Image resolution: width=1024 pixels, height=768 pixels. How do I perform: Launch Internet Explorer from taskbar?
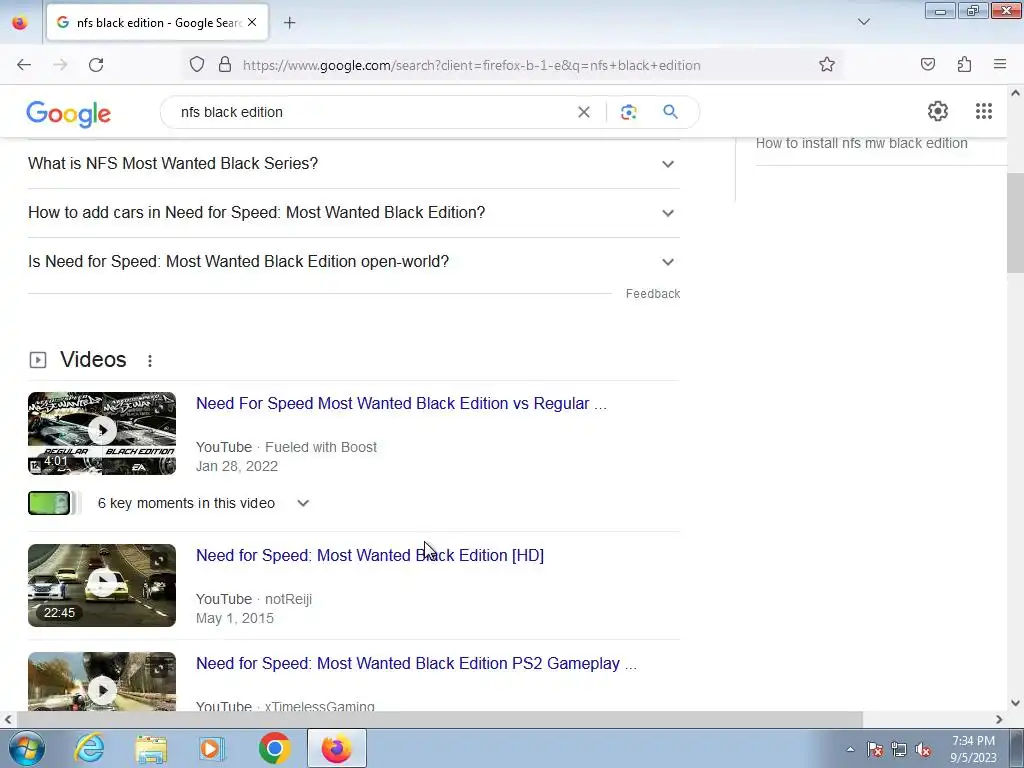[x=89, y=748]
